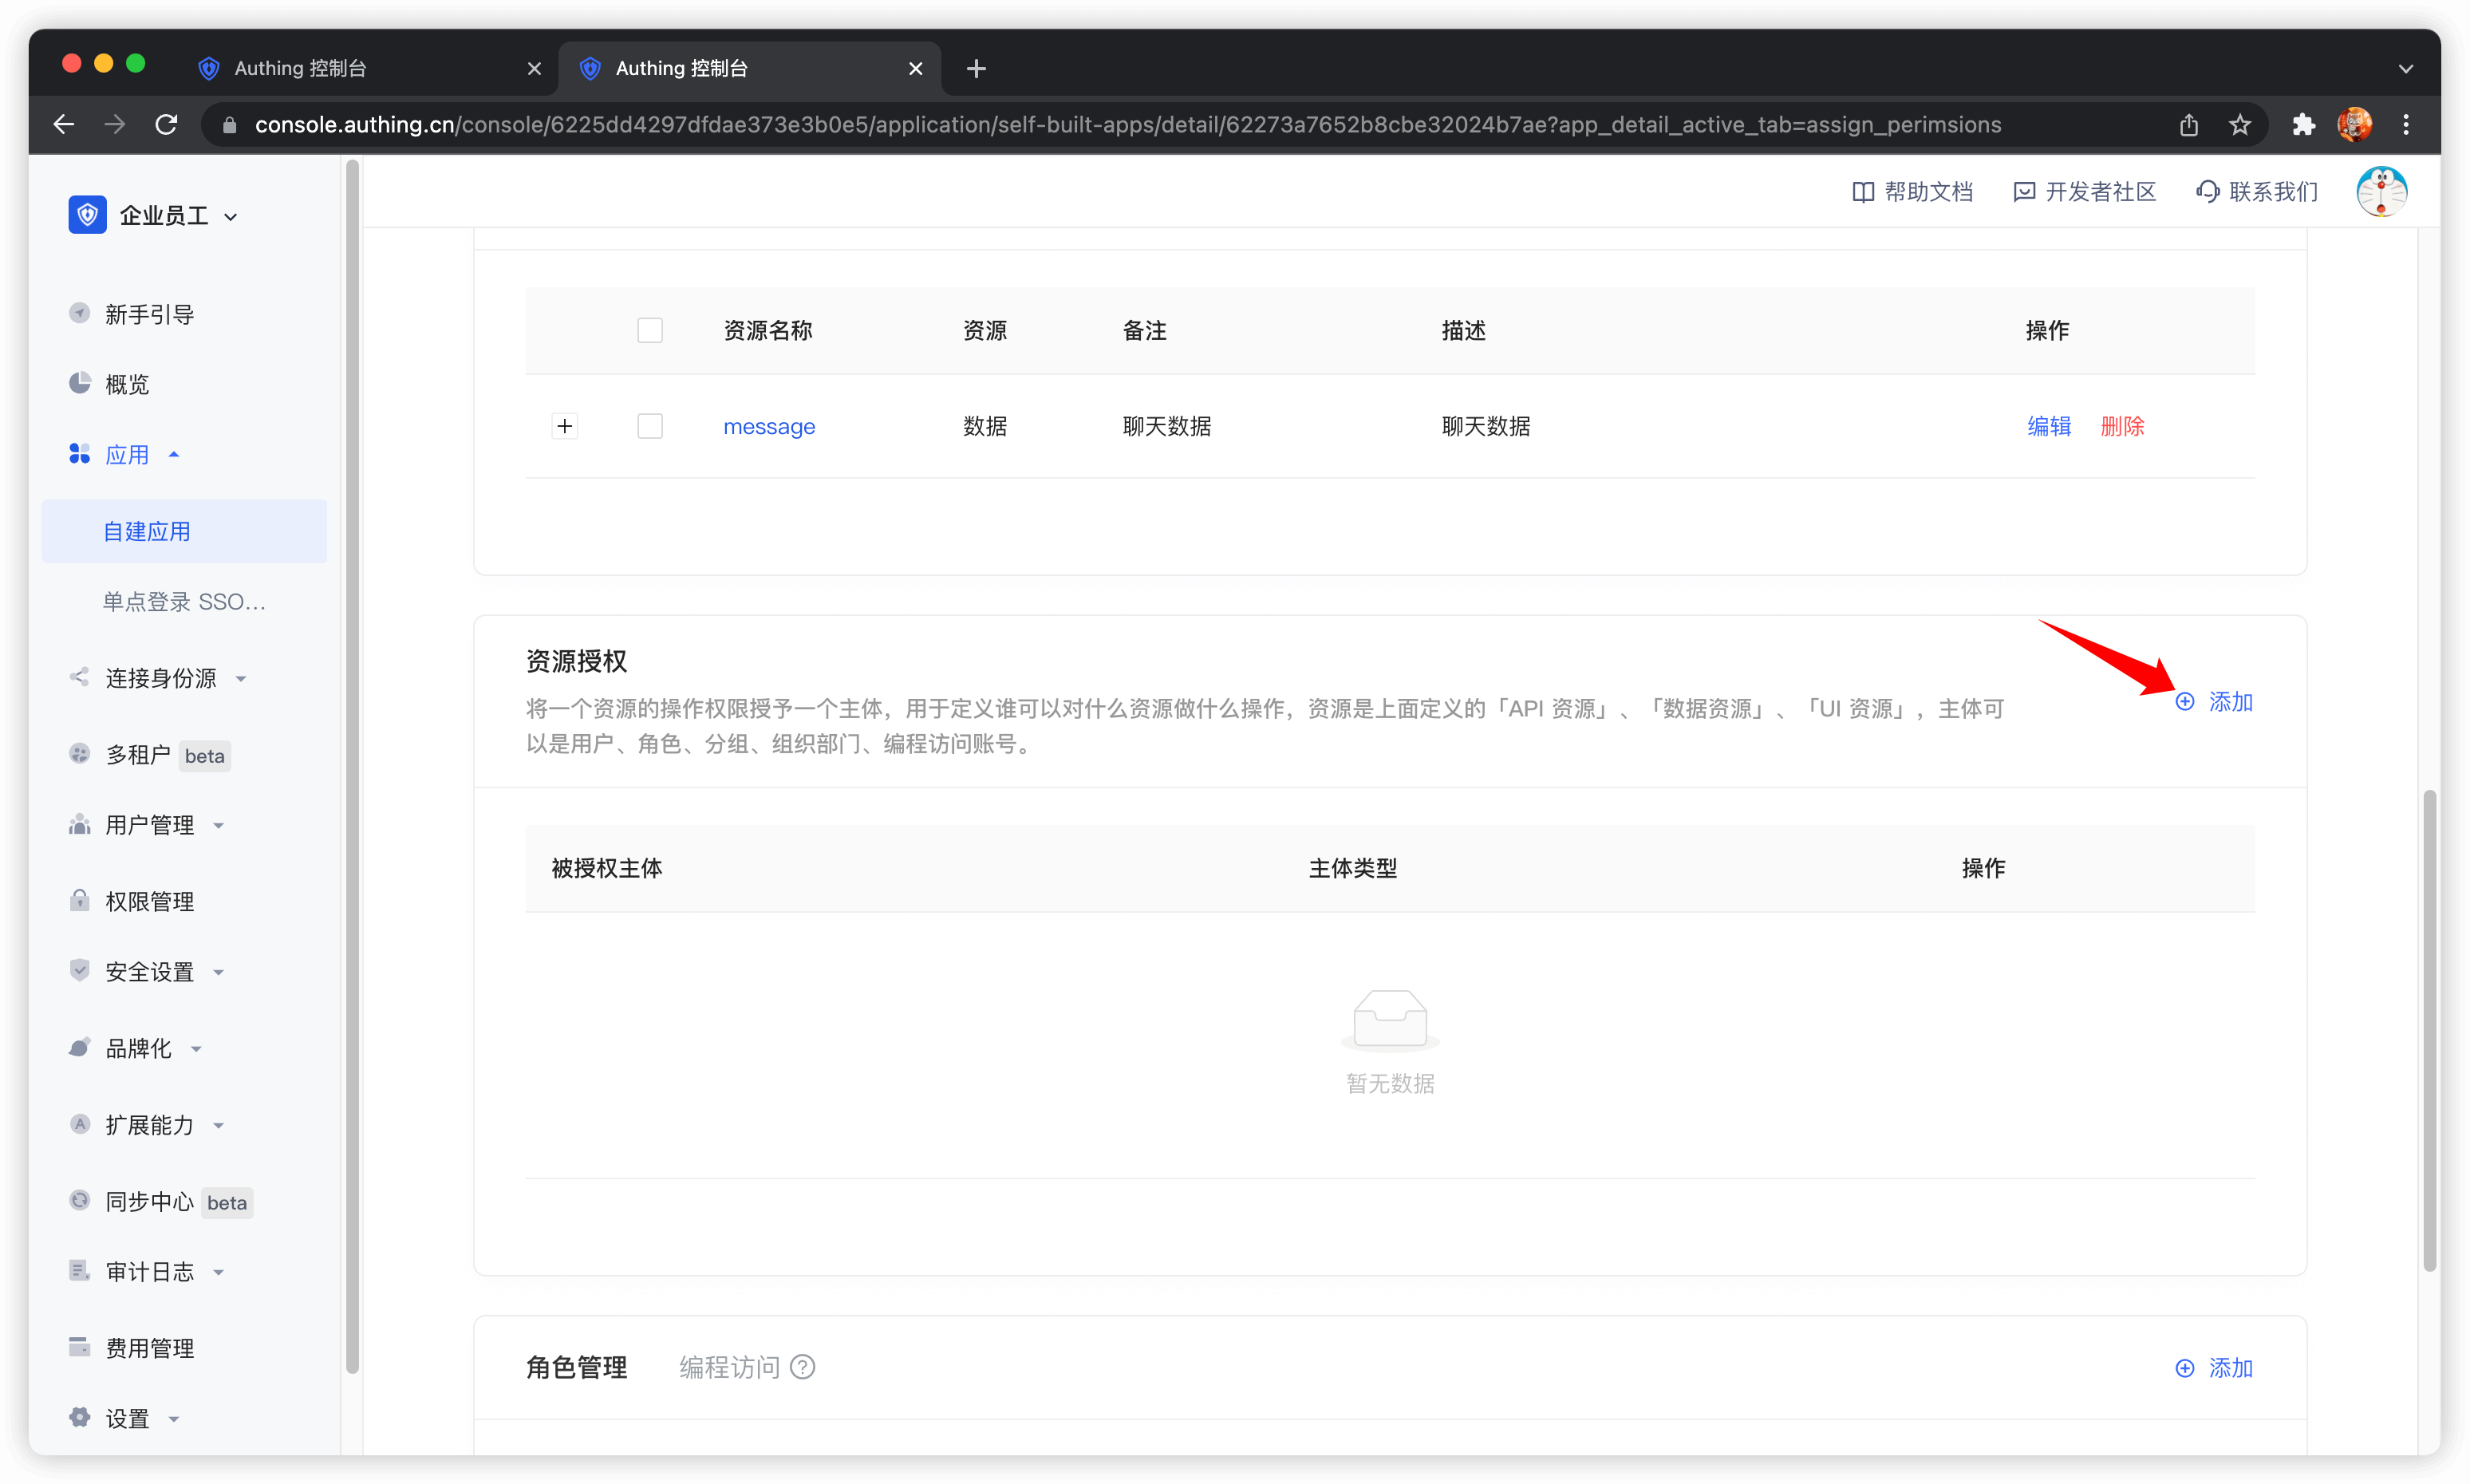Screen dimensions: 2470x1484
Task: Click the help icon next to 编程访问
Action: tap(802, 1367)
